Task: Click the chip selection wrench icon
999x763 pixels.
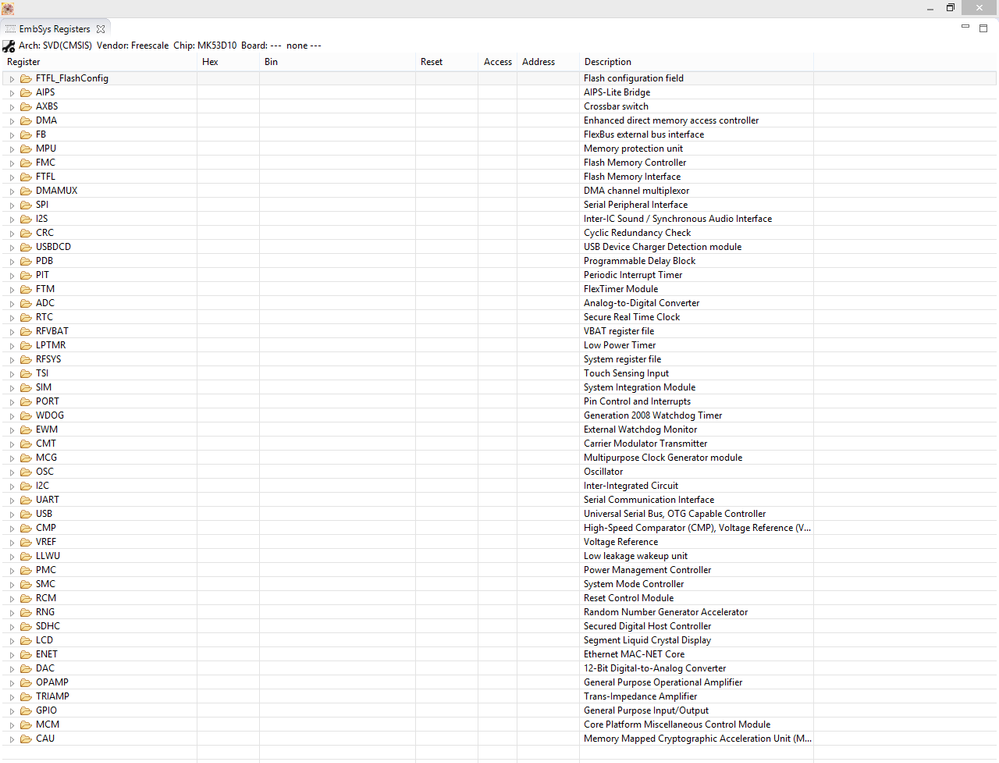Action: click(8, 46)
